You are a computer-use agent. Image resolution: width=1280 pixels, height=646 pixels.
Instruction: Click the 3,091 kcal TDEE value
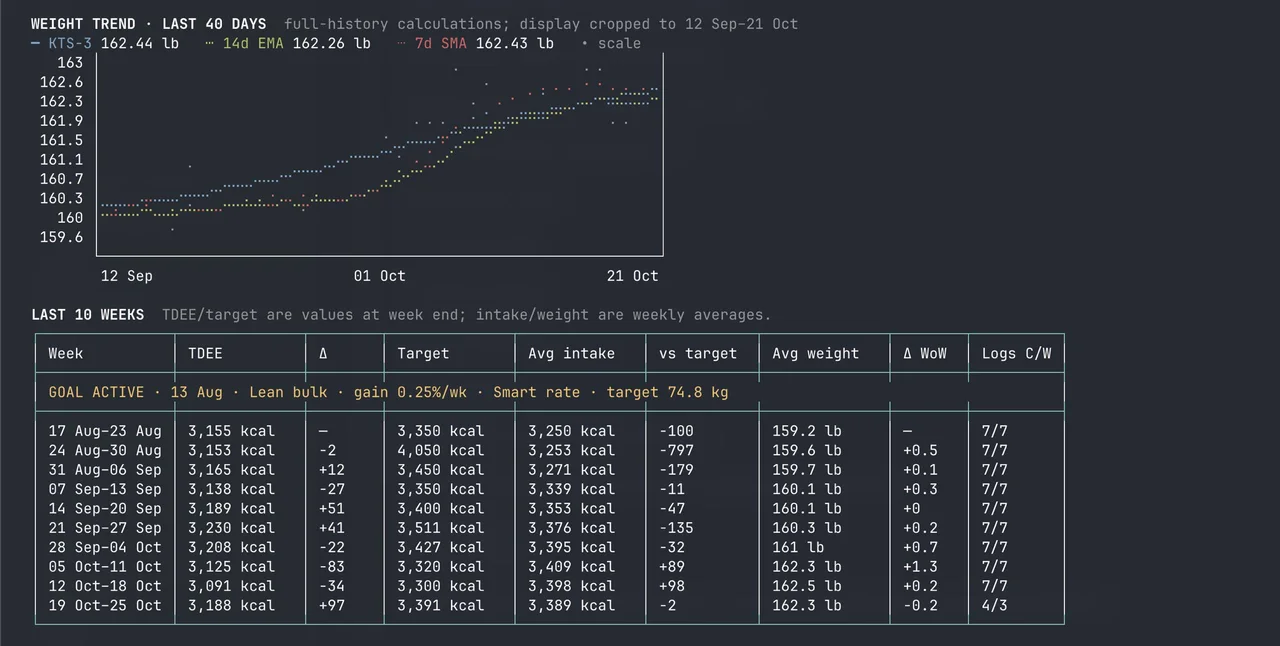231,586
